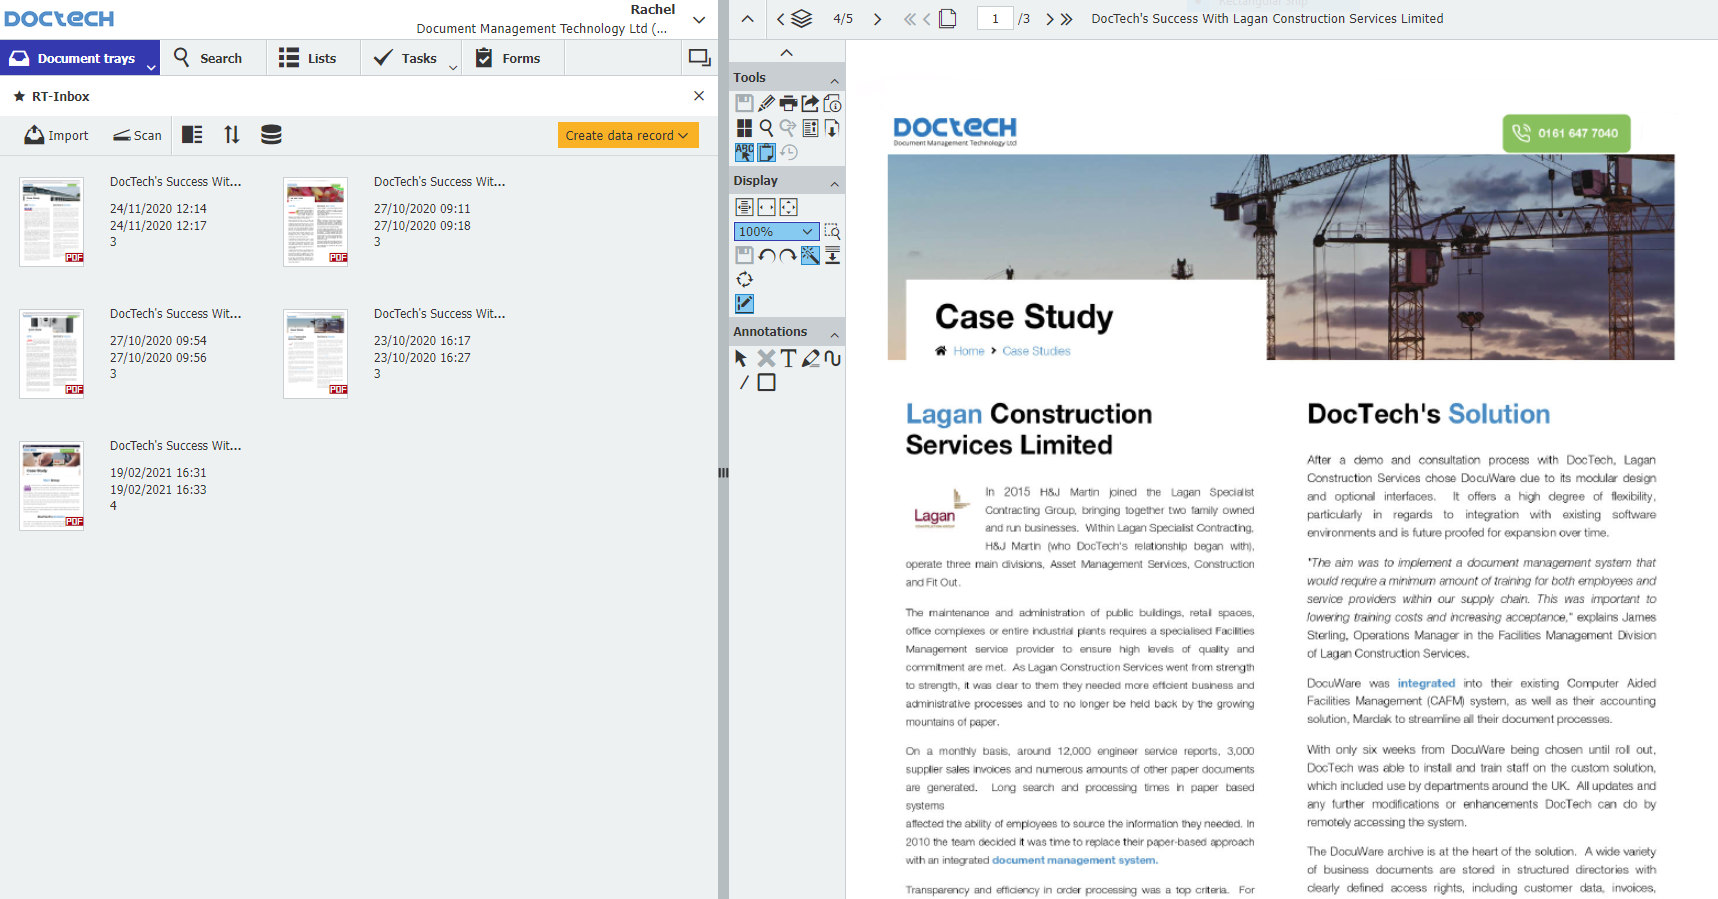Screen dimensions: 1718x899
Task: Expand the Tasks dropdown arrow
Action: coord(453,67)
